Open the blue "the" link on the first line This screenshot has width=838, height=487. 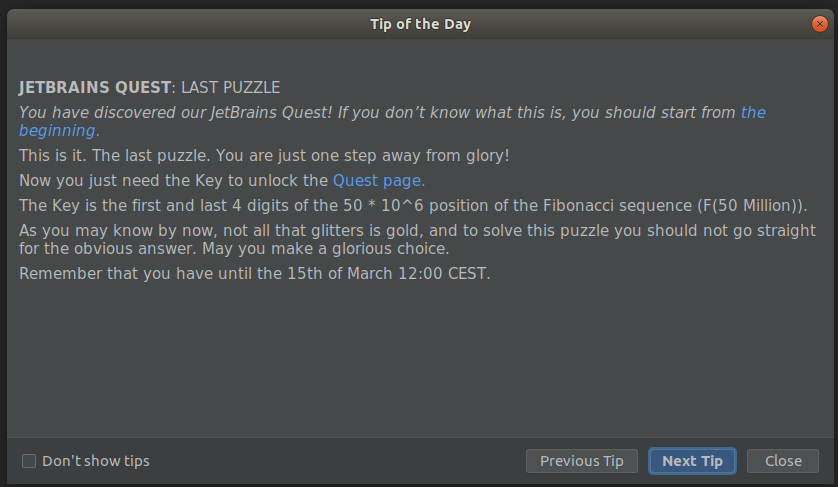753,112
